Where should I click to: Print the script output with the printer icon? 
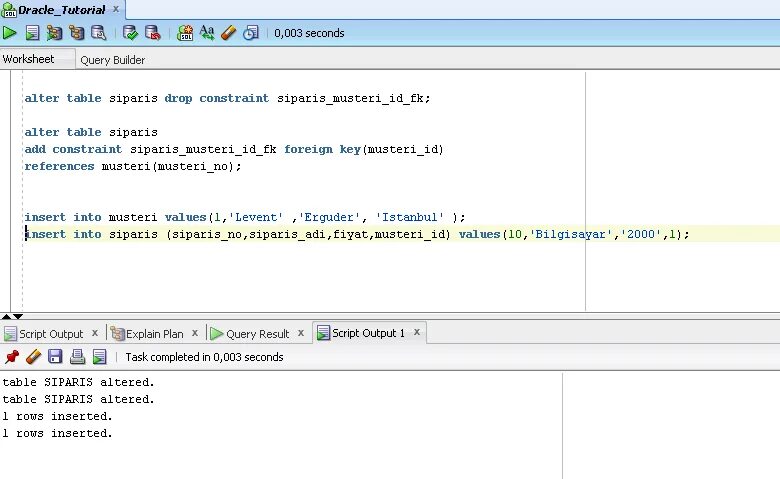77,357
